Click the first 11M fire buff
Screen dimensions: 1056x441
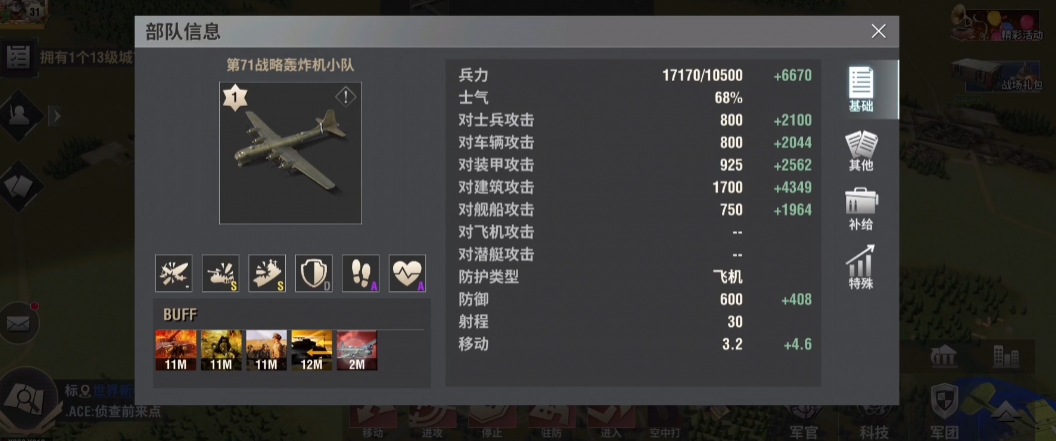click(x=176, y=350)
